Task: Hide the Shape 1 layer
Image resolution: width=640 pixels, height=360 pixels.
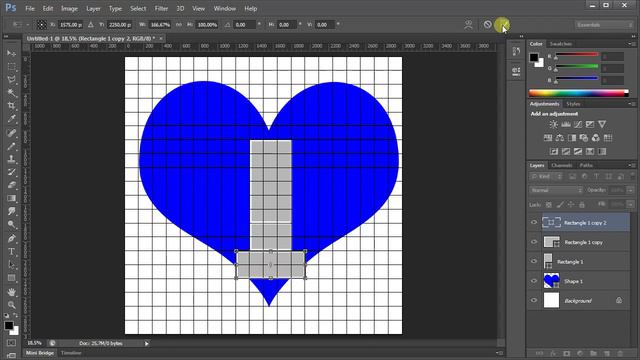Action: 533,281
